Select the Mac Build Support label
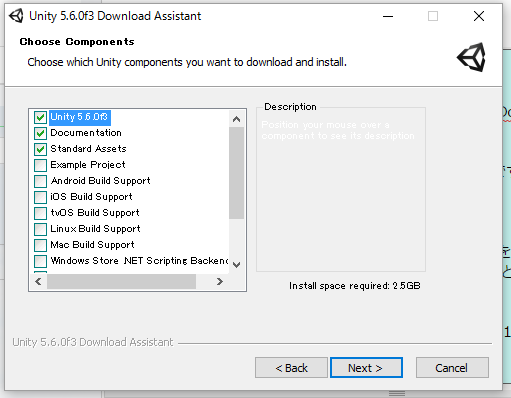The height and width of the screenshot is (398, 511). (x=92, y=245)
